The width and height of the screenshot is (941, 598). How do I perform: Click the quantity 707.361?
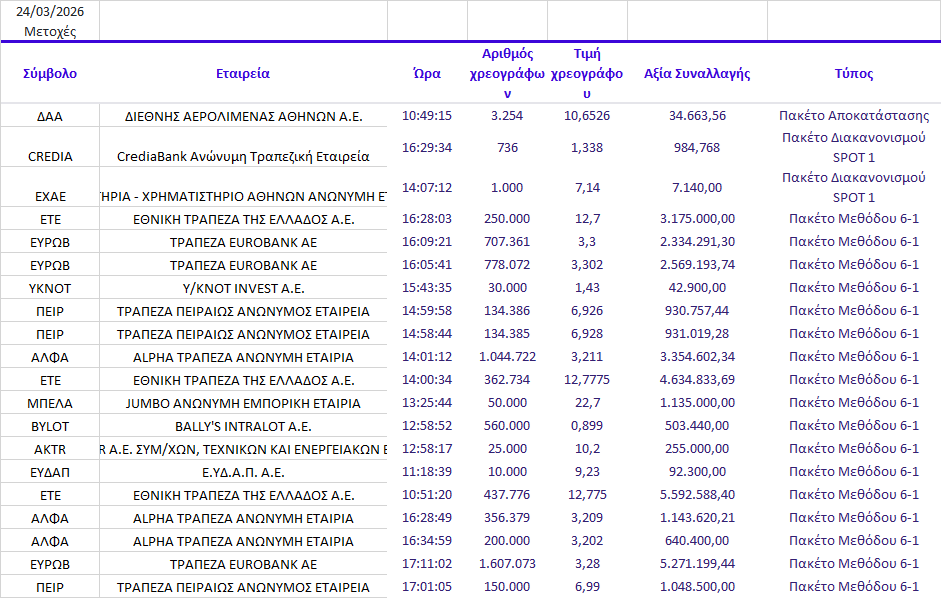tap(507, 242)
